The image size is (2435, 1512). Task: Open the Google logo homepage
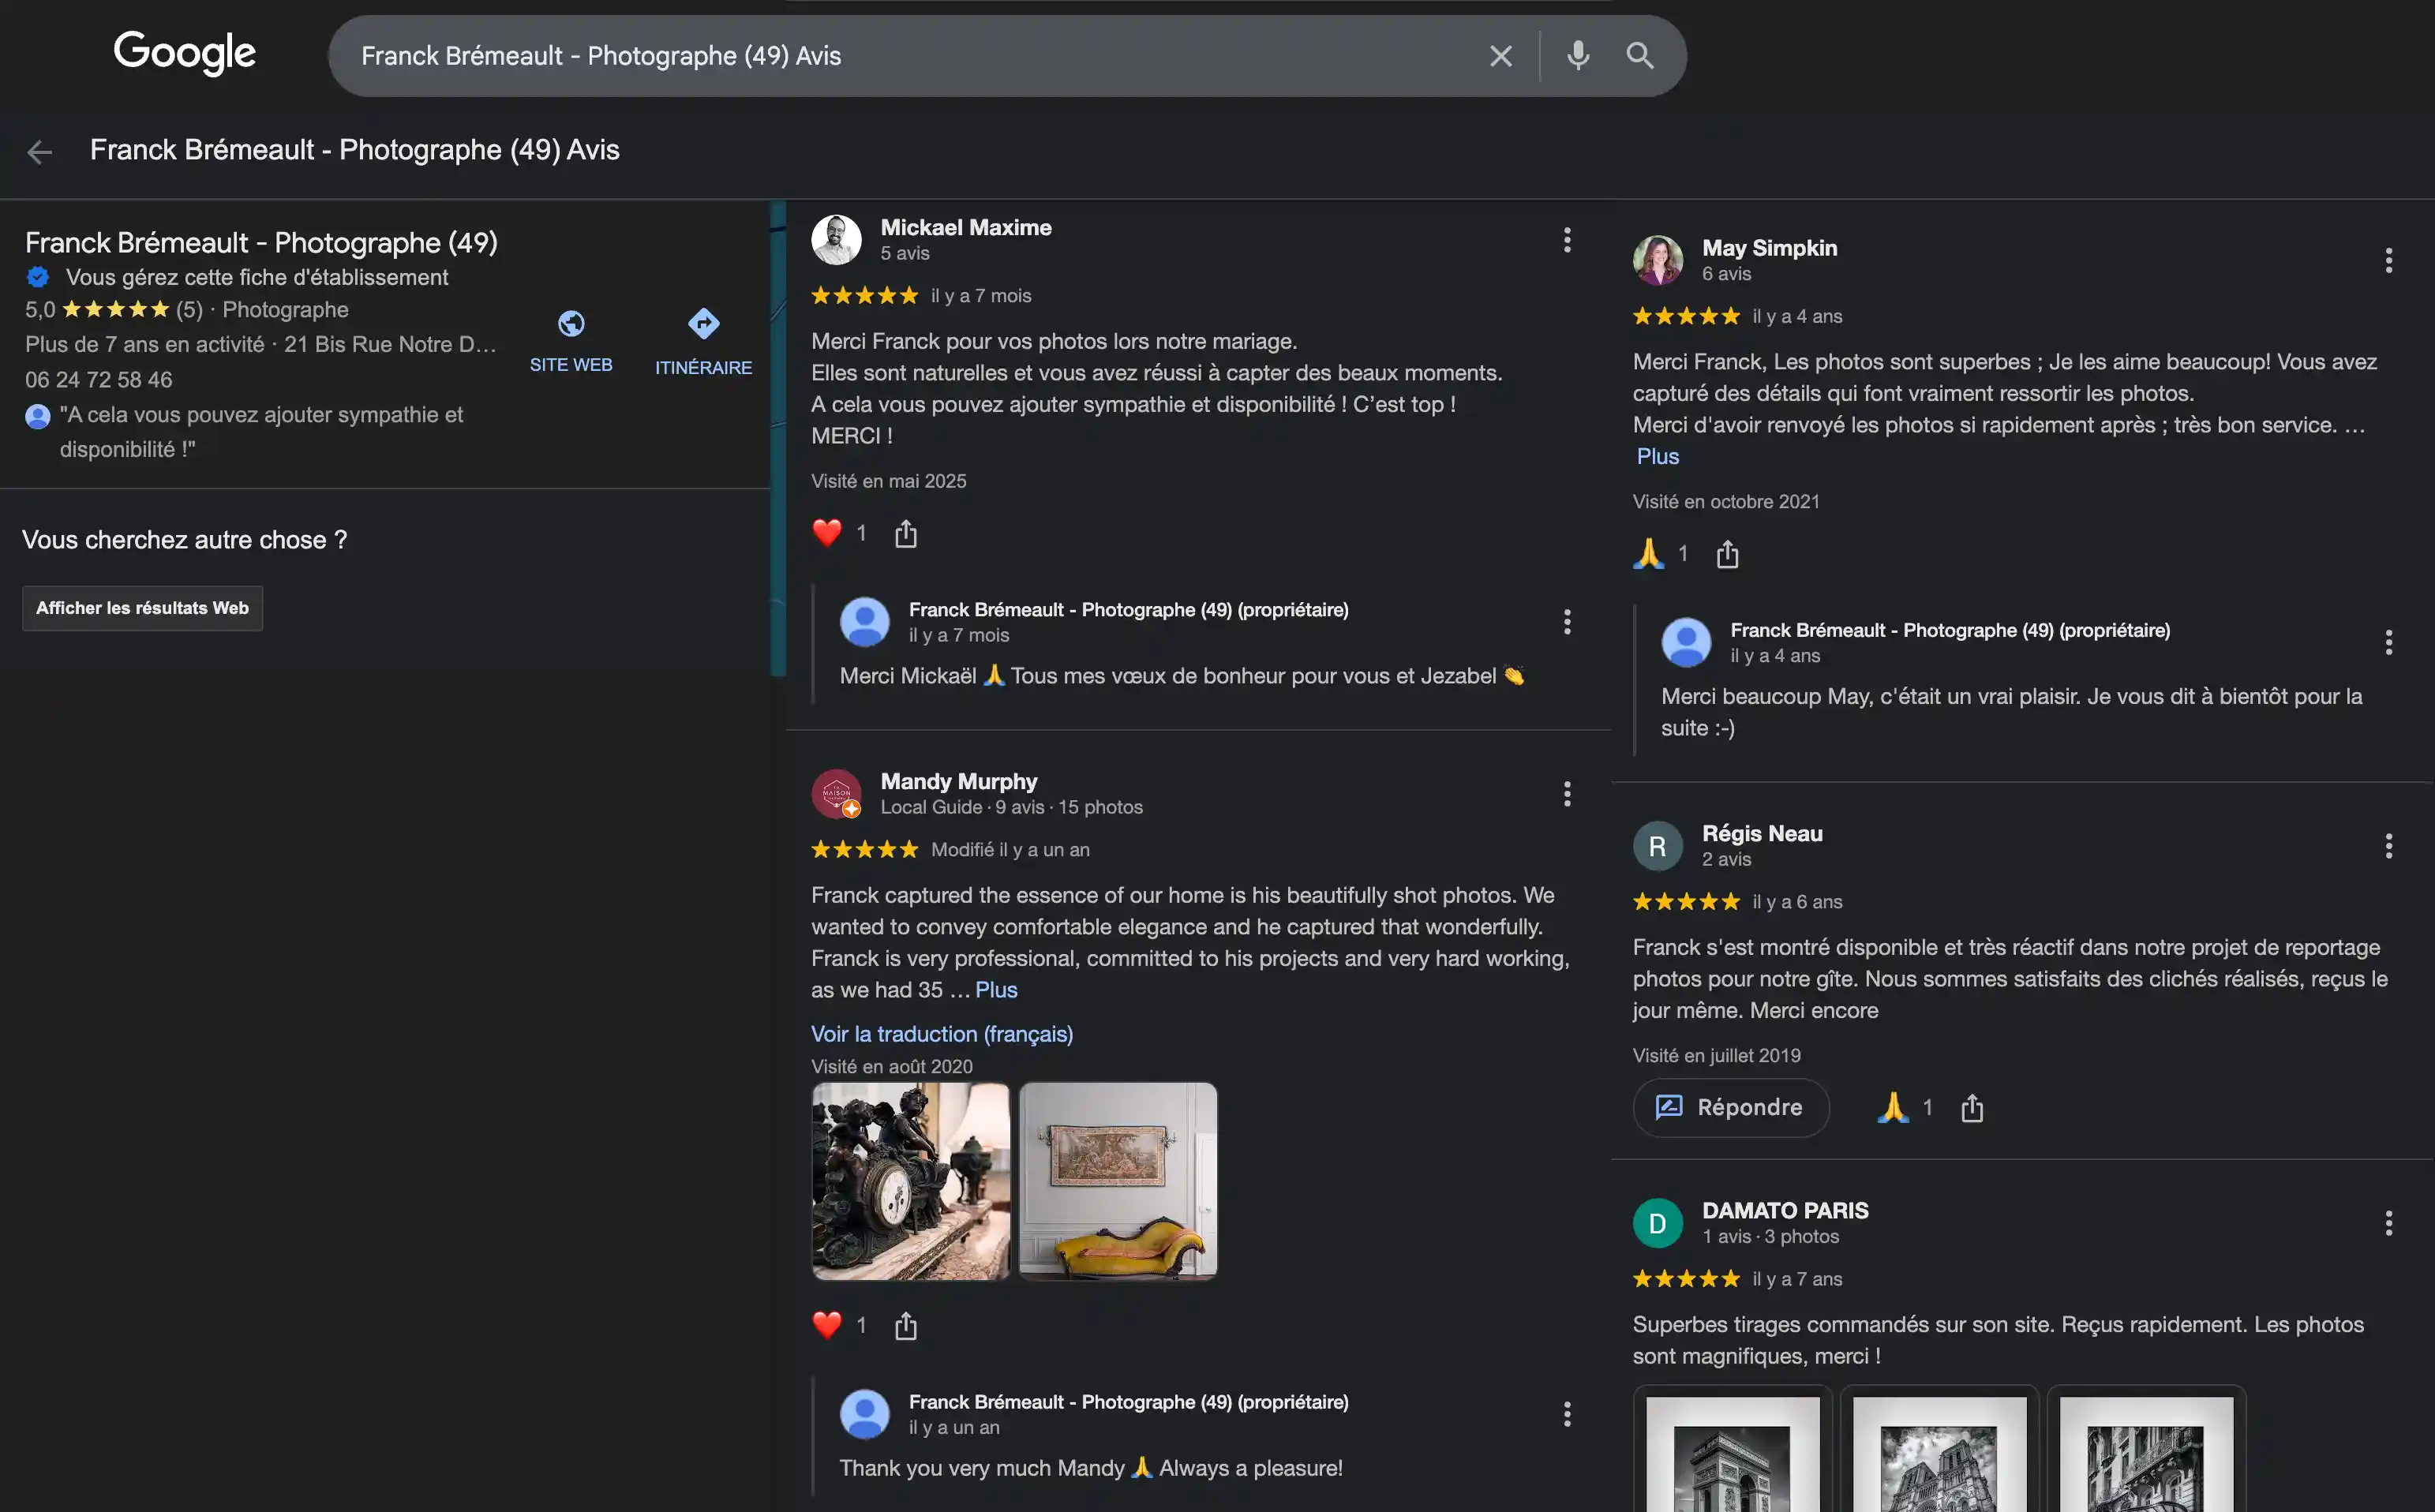[185, 52]
